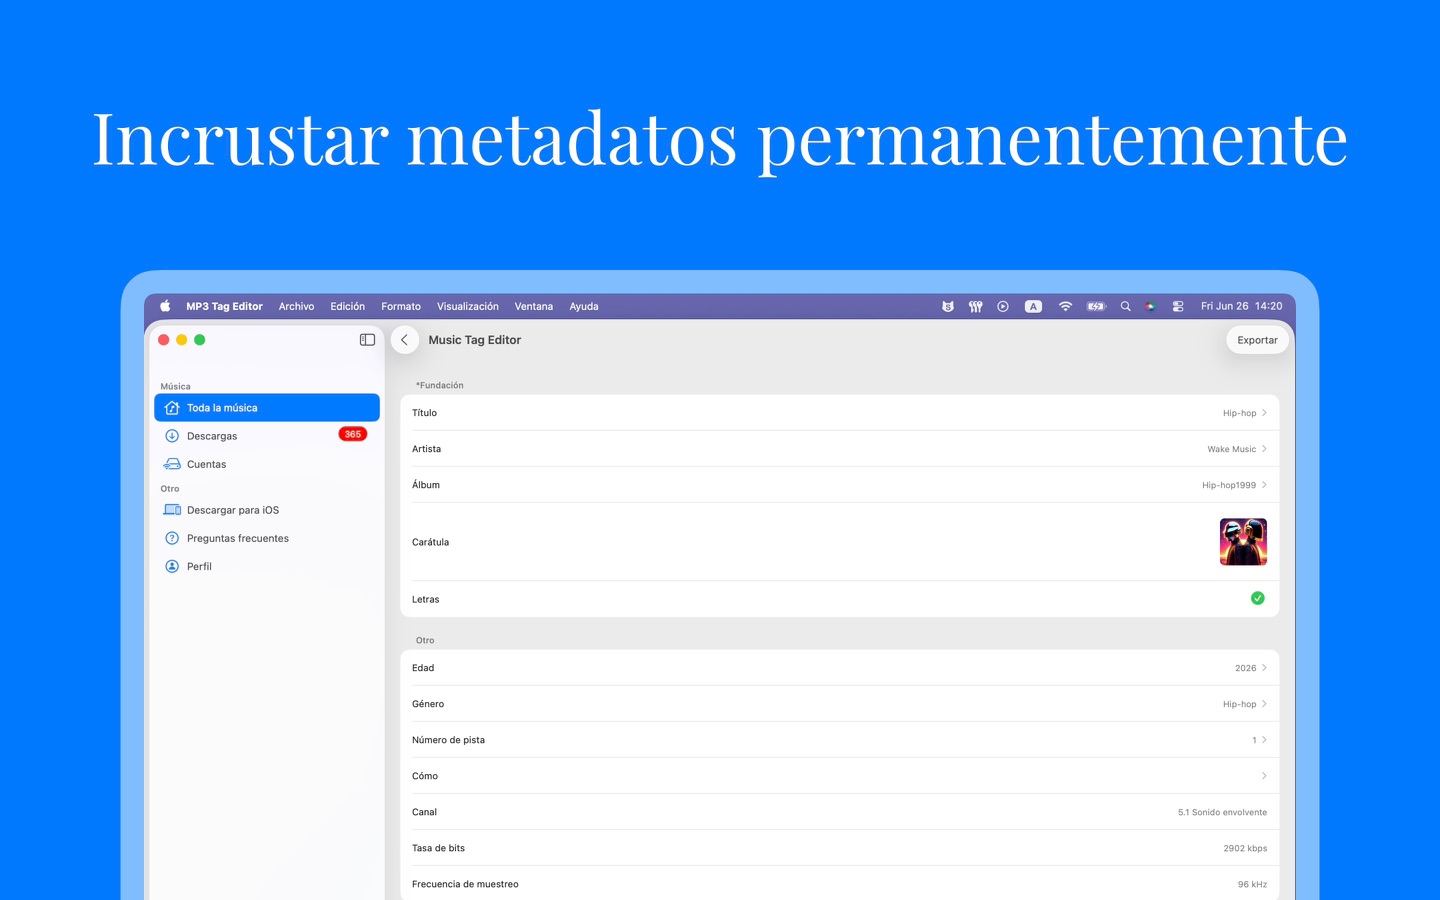Click the Exportar button
1440x900 pixels.
click(1257, 340)
